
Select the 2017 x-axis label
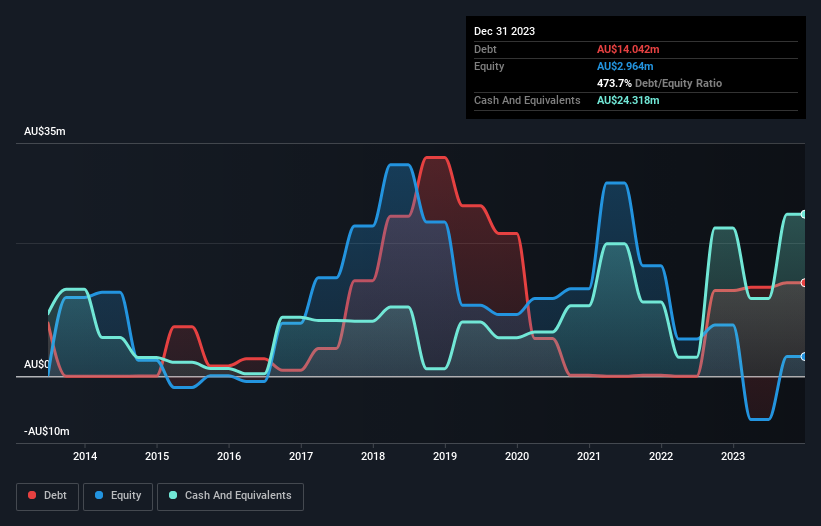pos(301,456)
